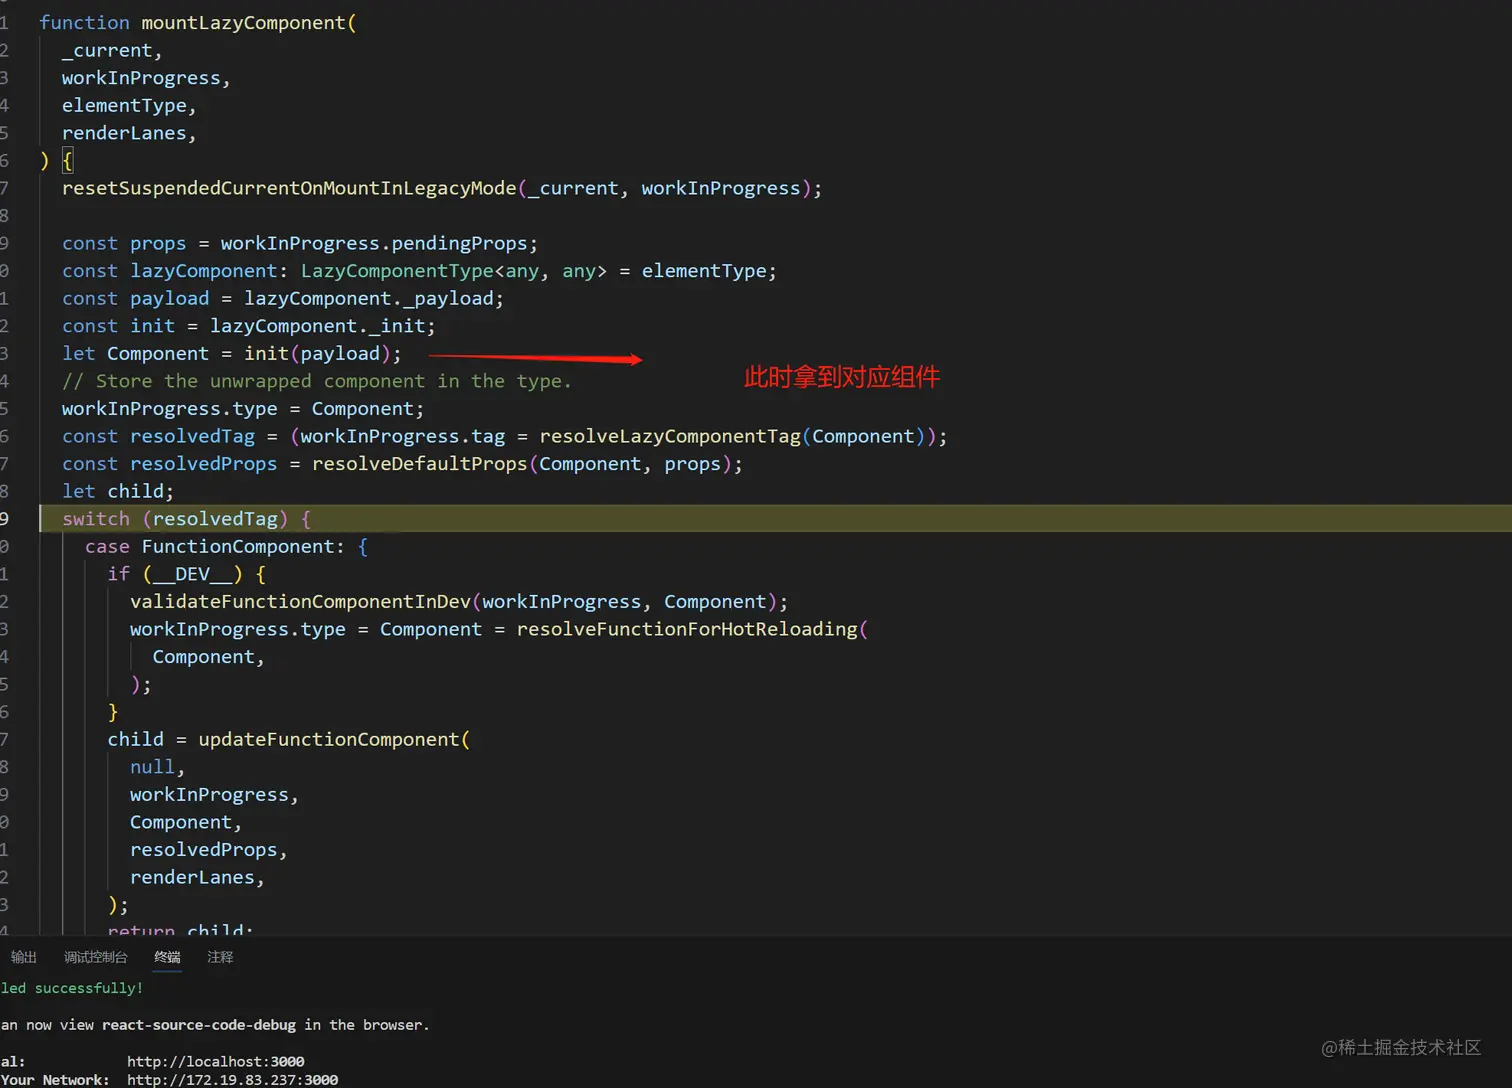This screenshot has height=1088, width=1512.
Task: Place cursor on resetSuspendedCurrentOnMountInLegacyMode call
Action: pos(289,188)
